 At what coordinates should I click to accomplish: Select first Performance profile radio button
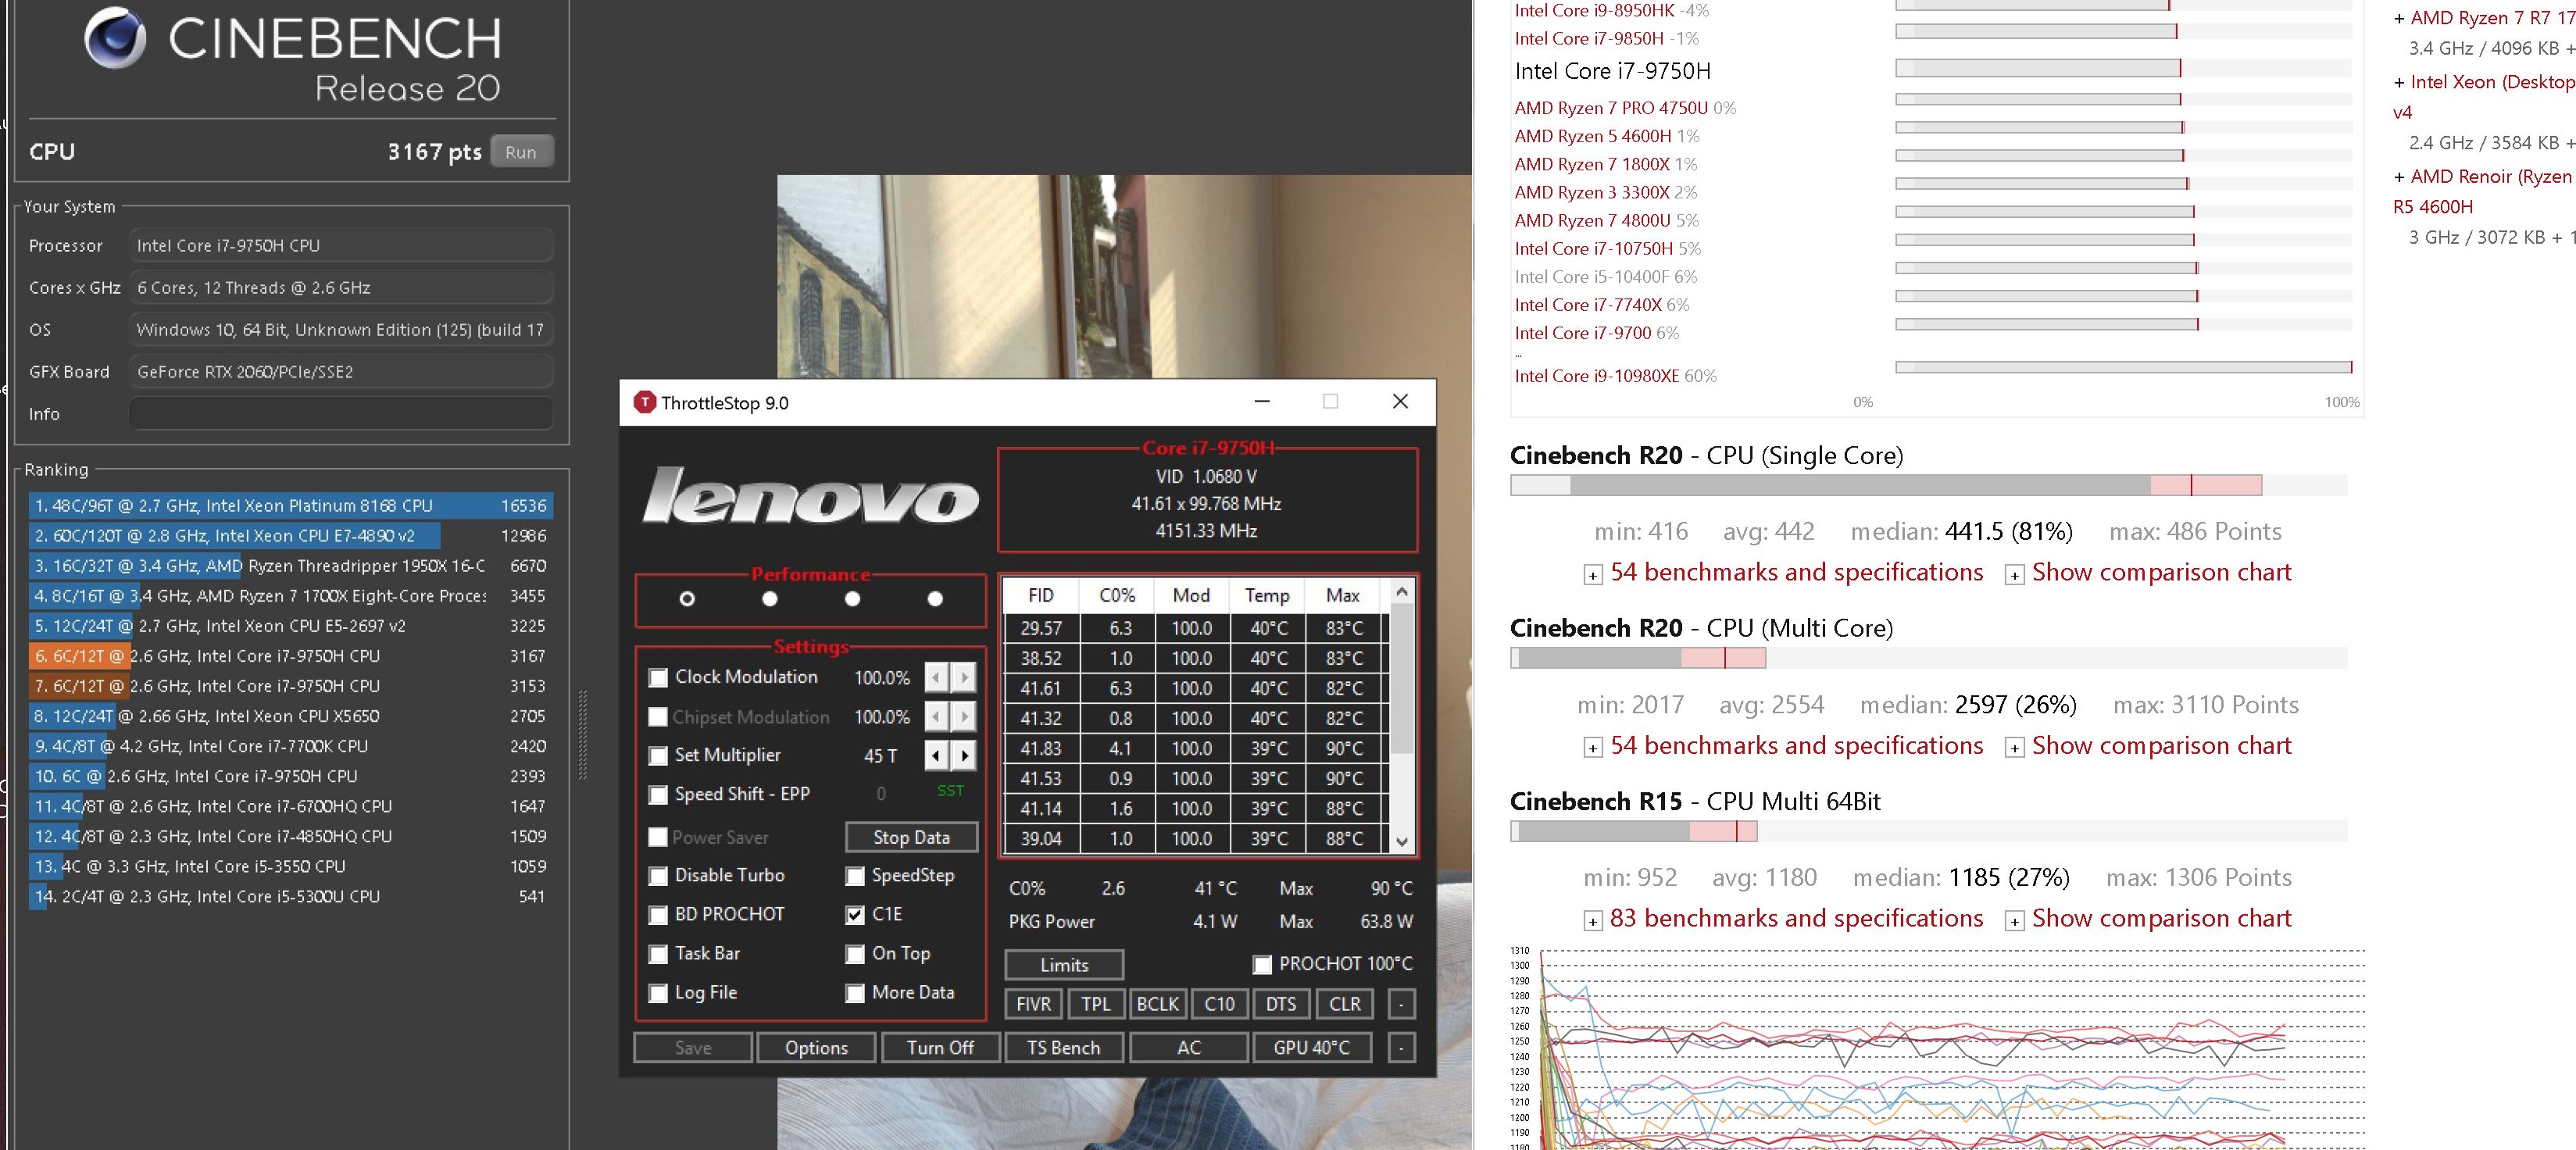(x=687, y=599)
